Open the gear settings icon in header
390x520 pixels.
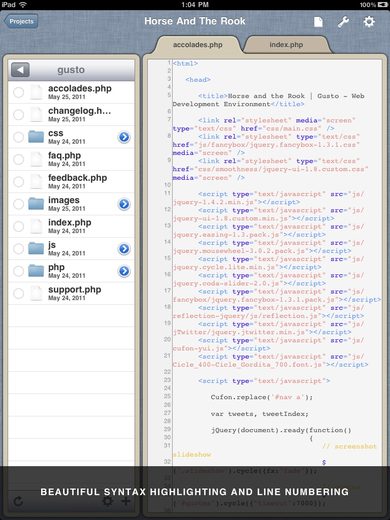(x=369, y=22)
